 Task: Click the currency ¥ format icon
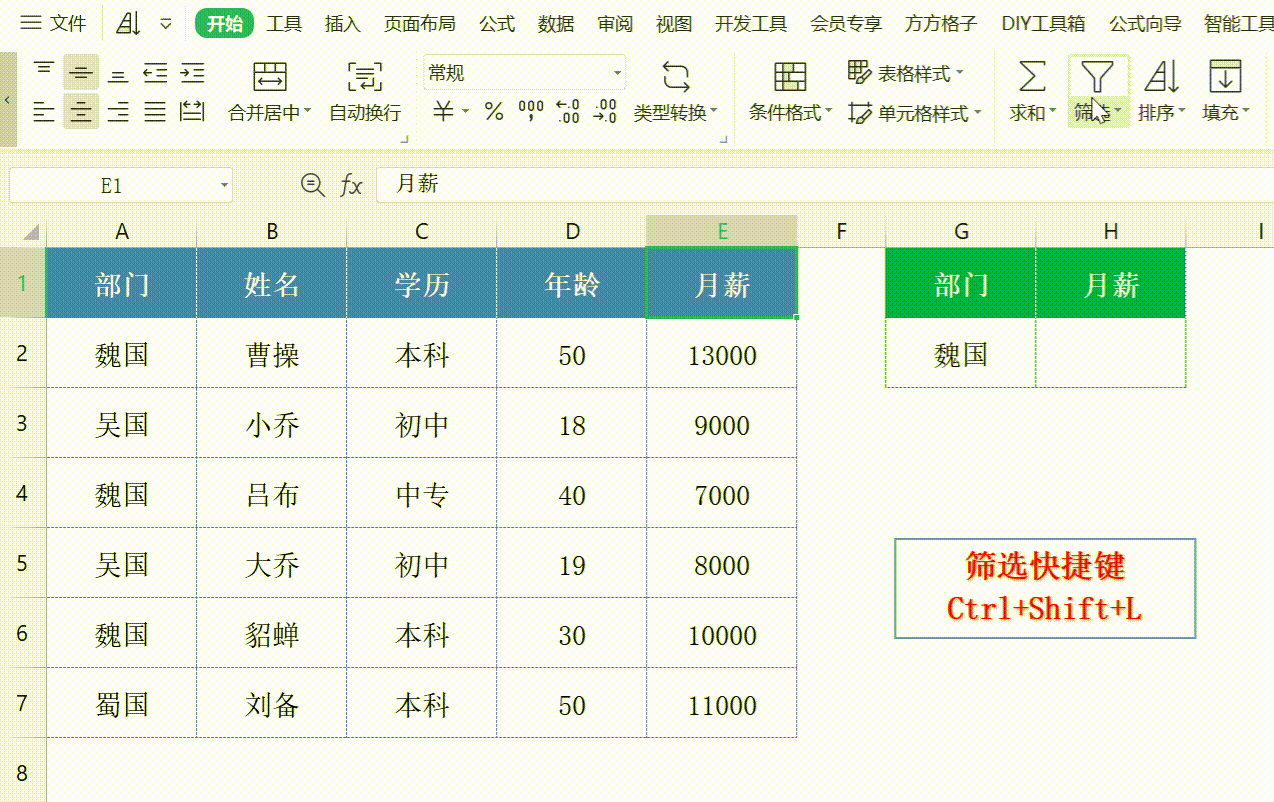(x=443, y=112)
